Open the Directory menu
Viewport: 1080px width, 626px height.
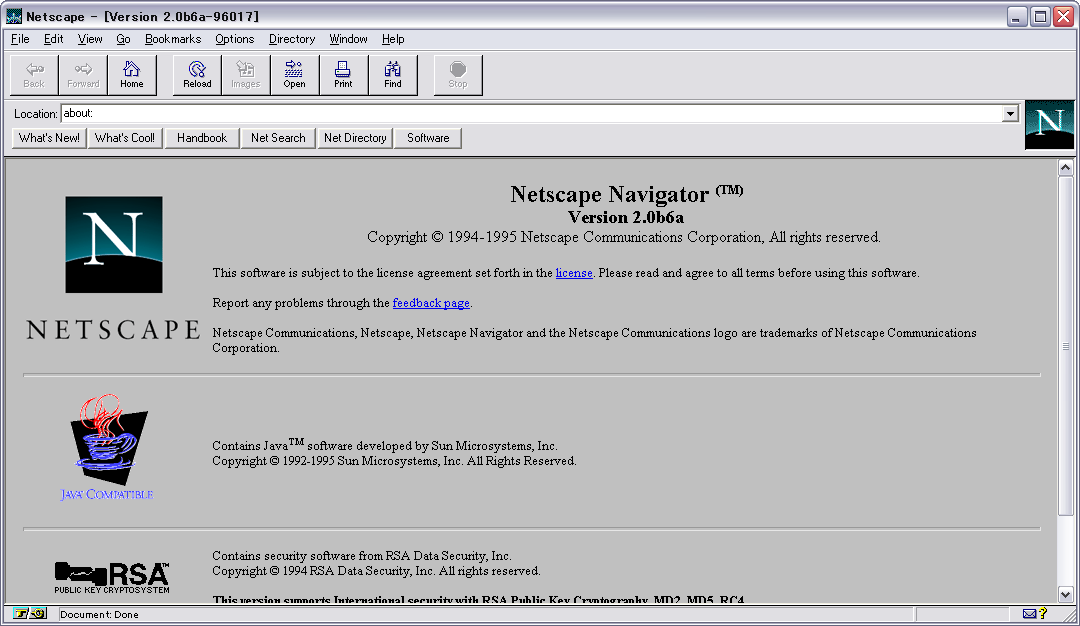[x=292, y=39]
